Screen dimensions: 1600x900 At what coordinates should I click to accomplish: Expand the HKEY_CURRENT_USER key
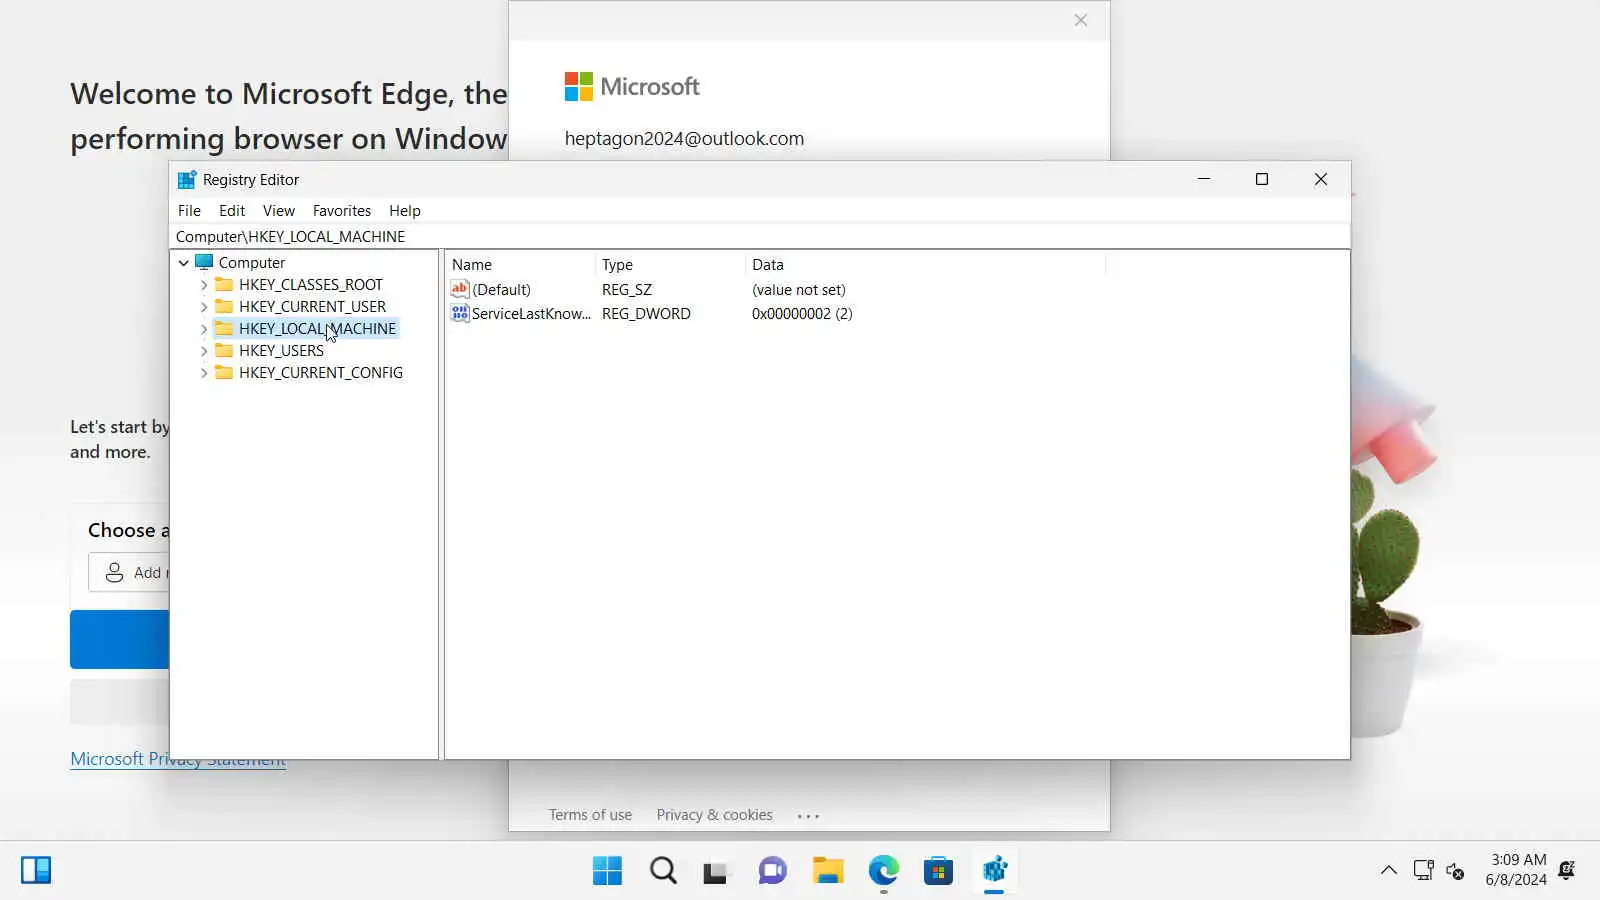(x=204, y=307)
